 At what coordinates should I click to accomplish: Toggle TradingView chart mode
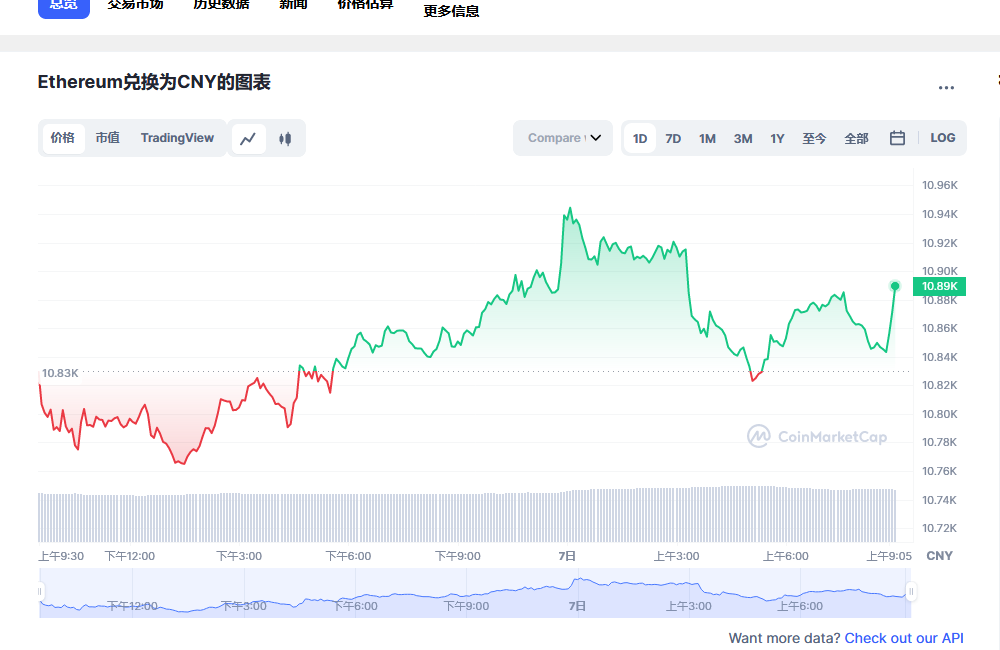tap(177, 138)
